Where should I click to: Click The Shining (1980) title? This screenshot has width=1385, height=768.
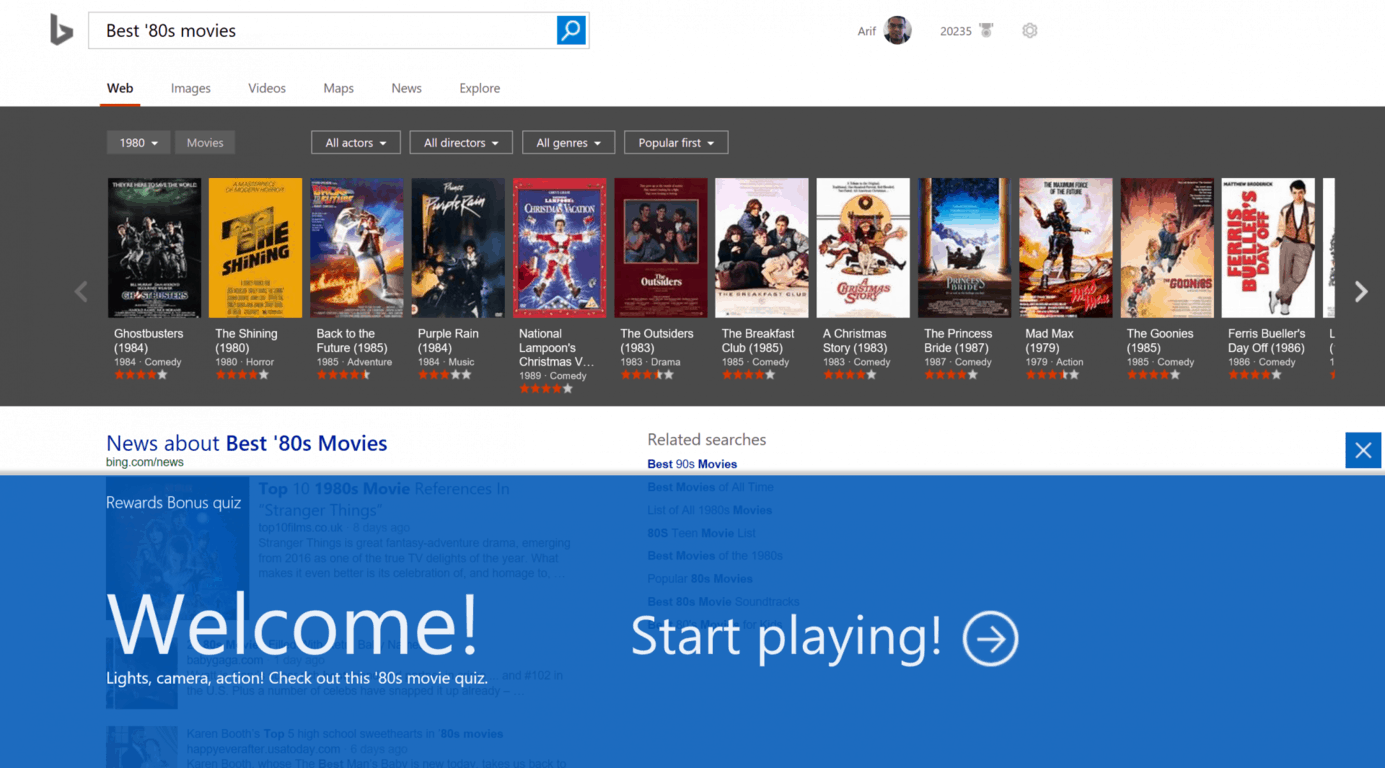click(246, 341)
